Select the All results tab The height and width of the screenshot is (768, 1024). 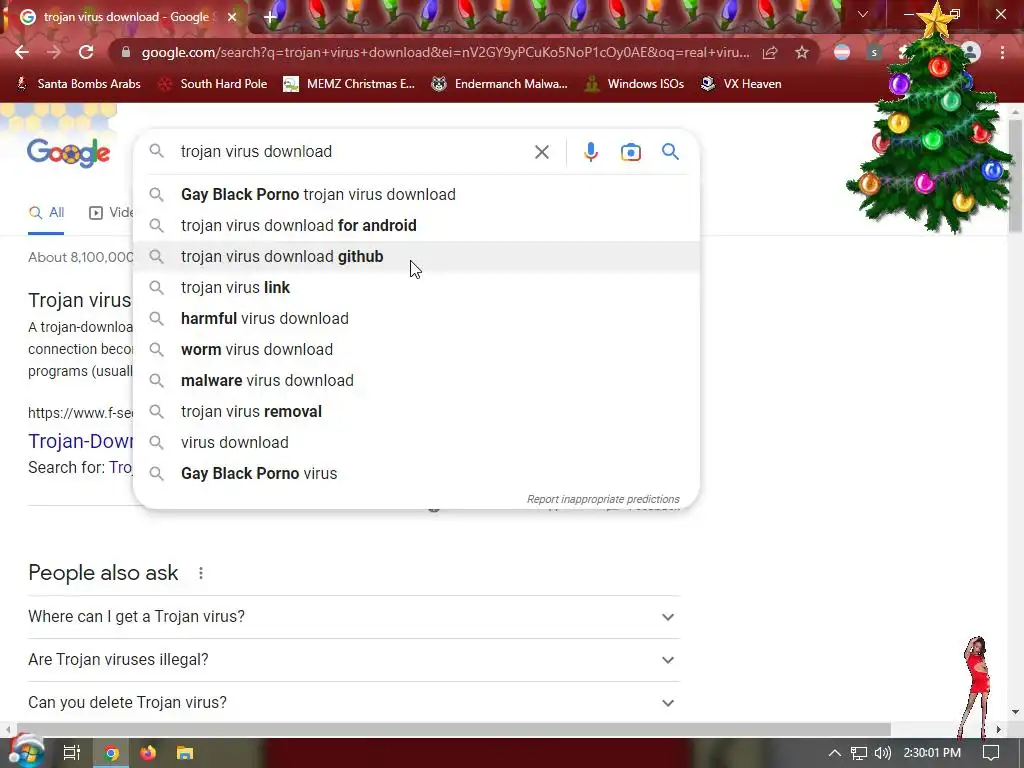[x=46, y=213]
